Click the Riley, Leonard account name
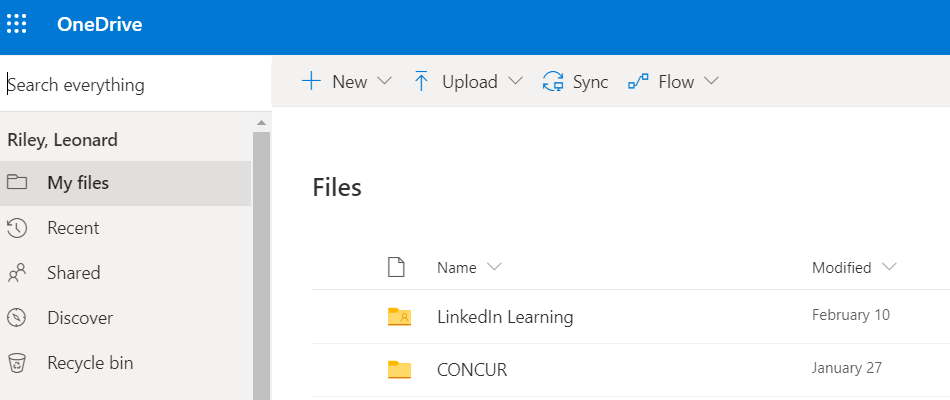Screen dimensions: 950x400 coord(62,141)
